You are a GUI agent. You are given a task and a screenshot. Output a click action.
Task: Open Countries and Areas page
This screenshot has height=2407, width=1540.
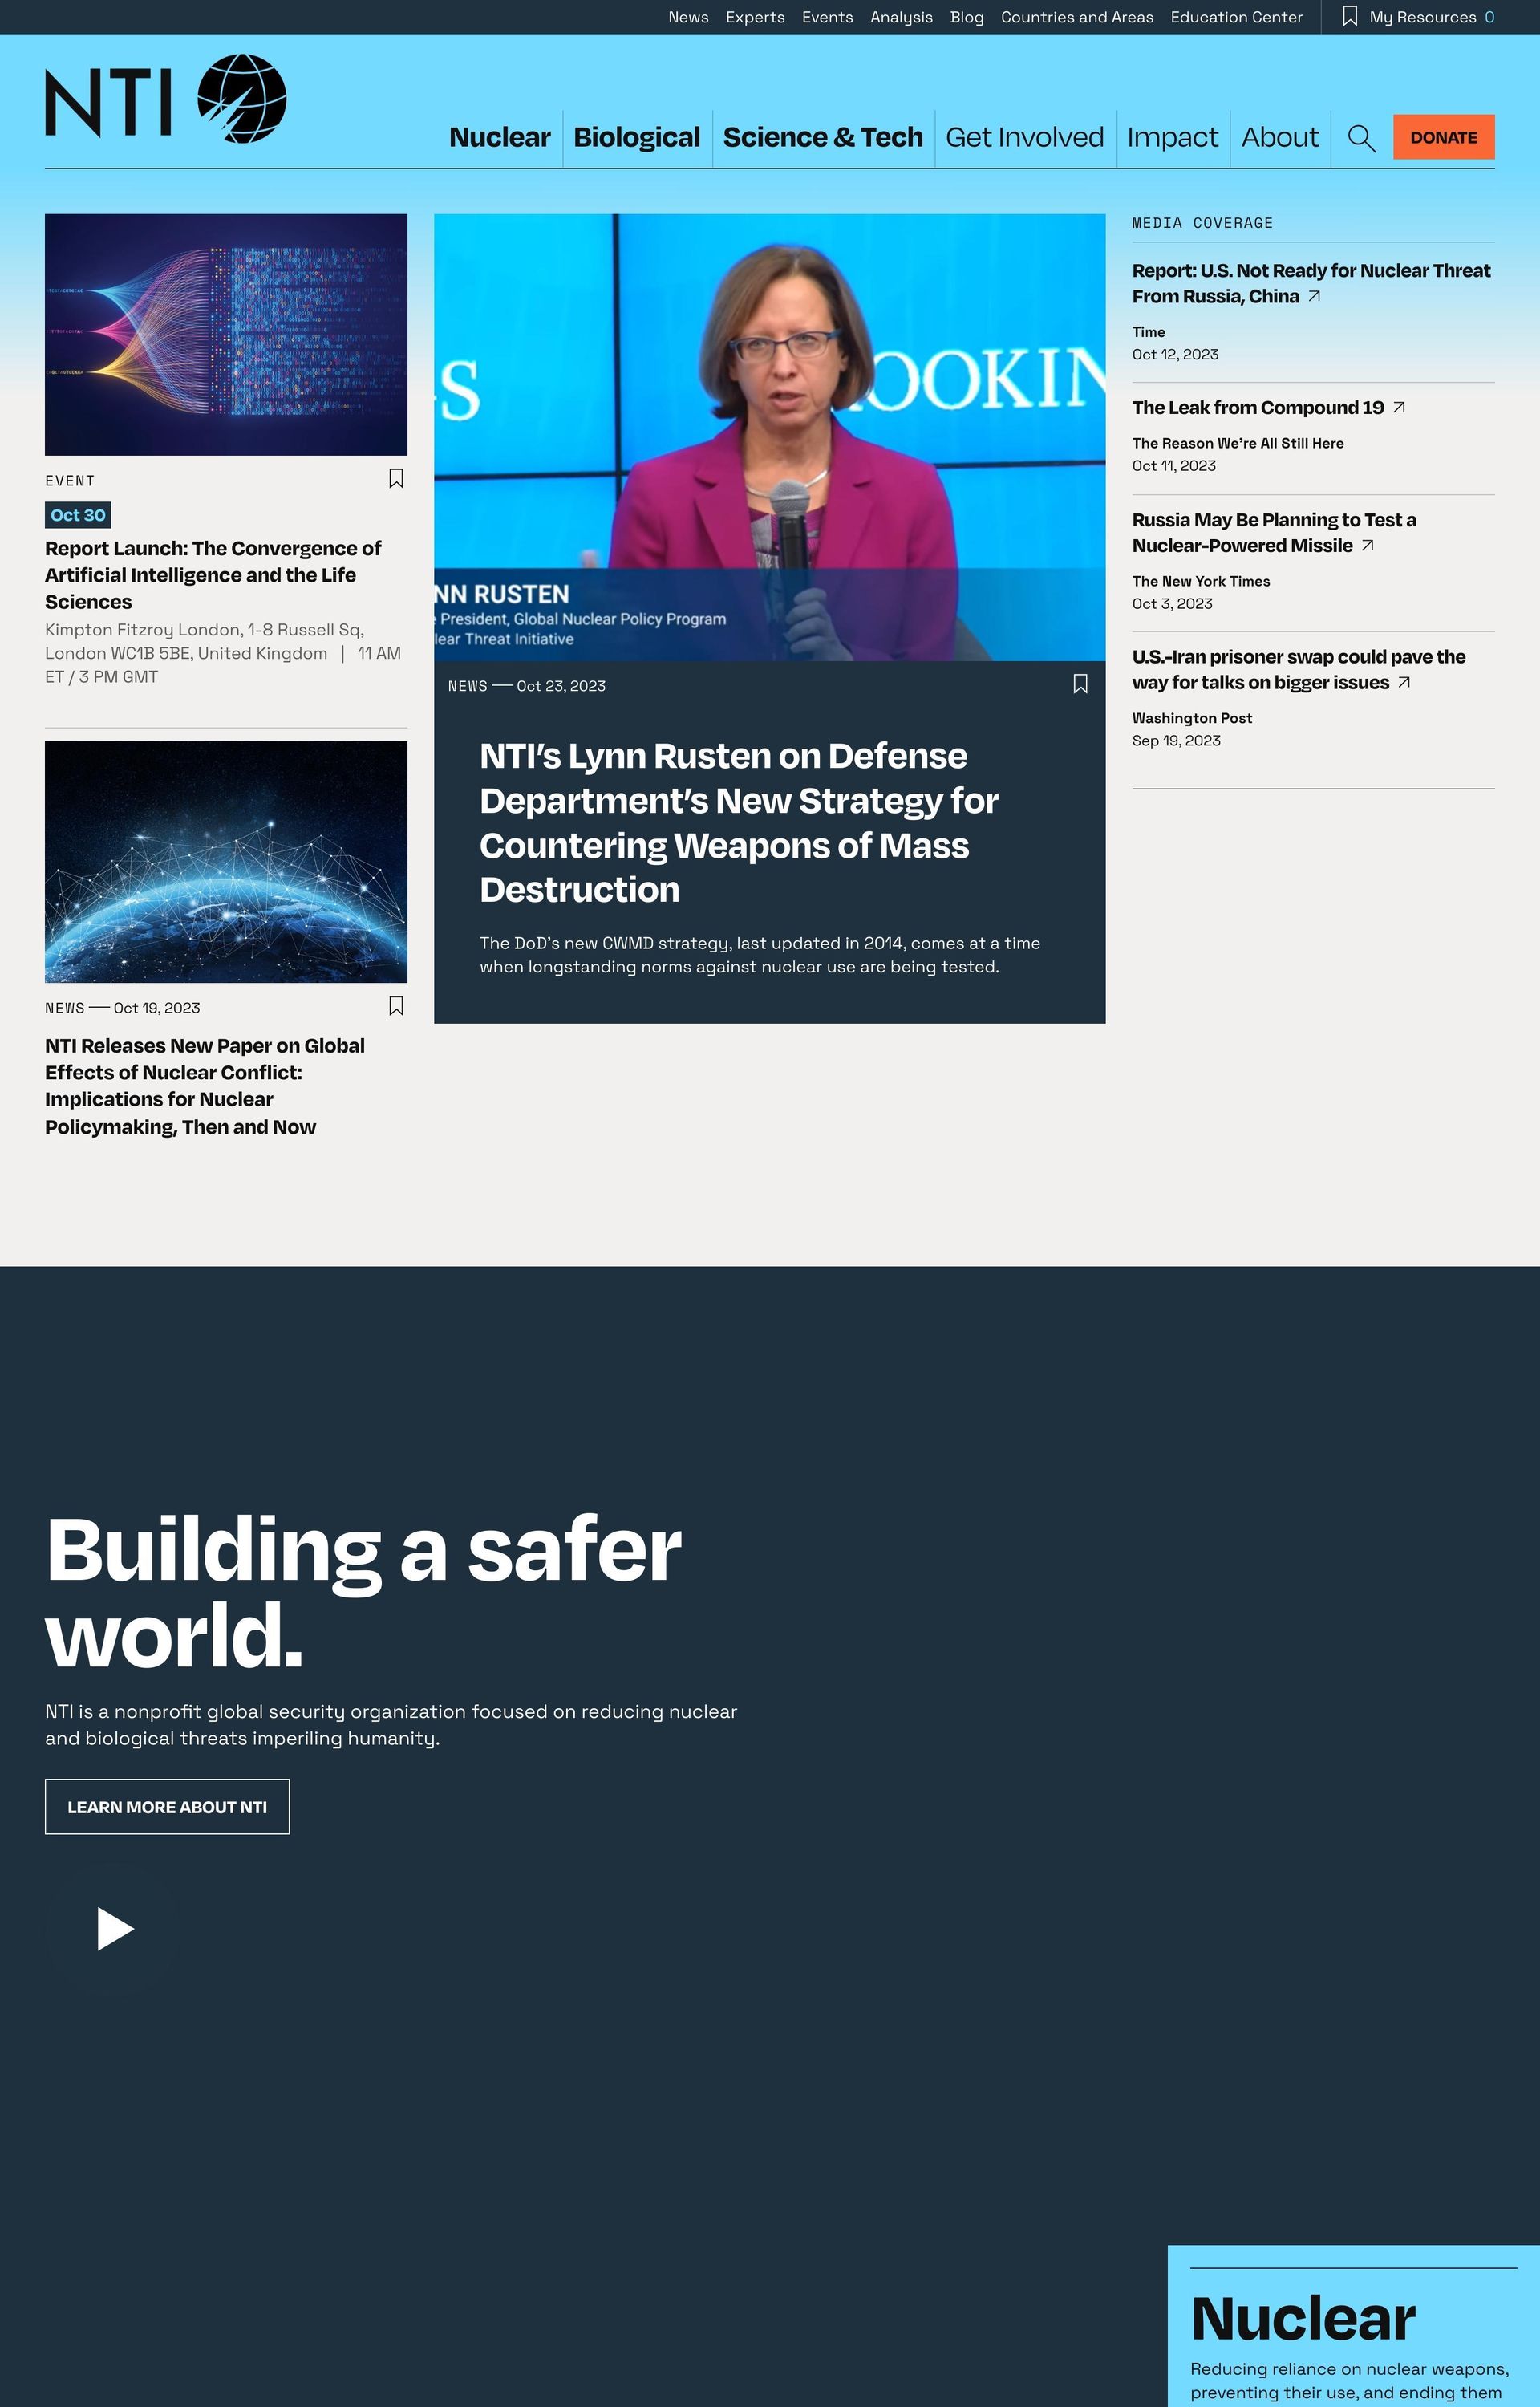[1076, 17]
